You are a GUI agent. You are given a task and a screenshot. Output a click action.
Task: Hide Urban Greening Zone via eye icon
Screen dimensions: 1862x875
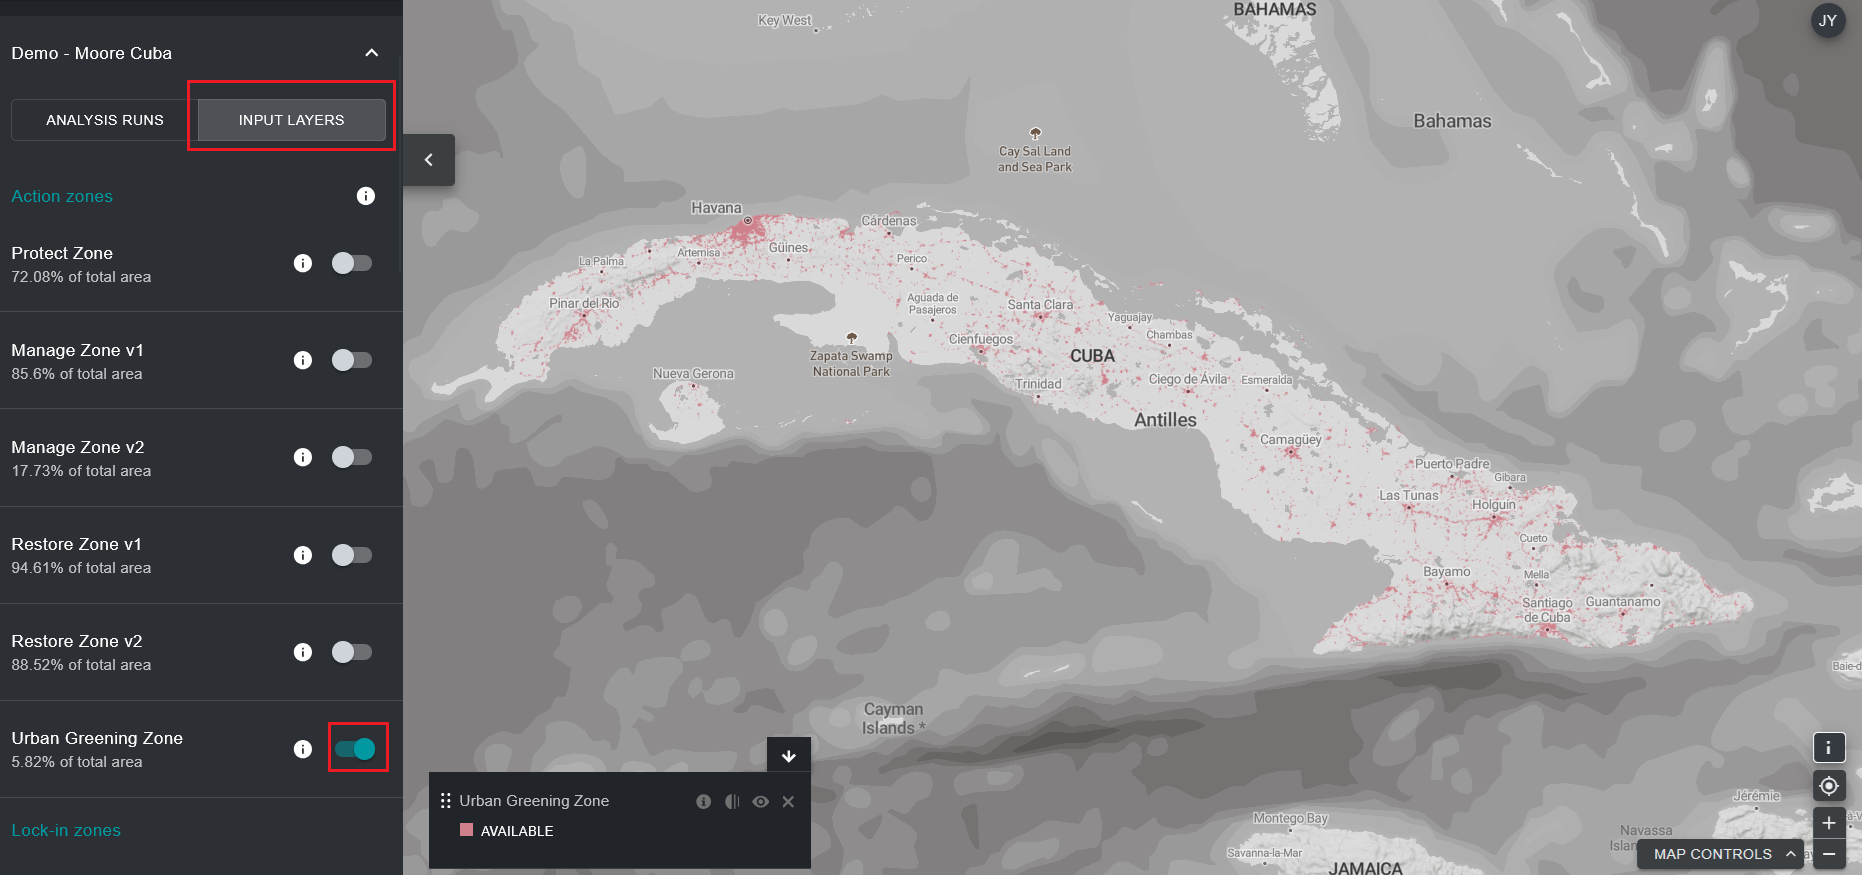[x=761, y=802]
